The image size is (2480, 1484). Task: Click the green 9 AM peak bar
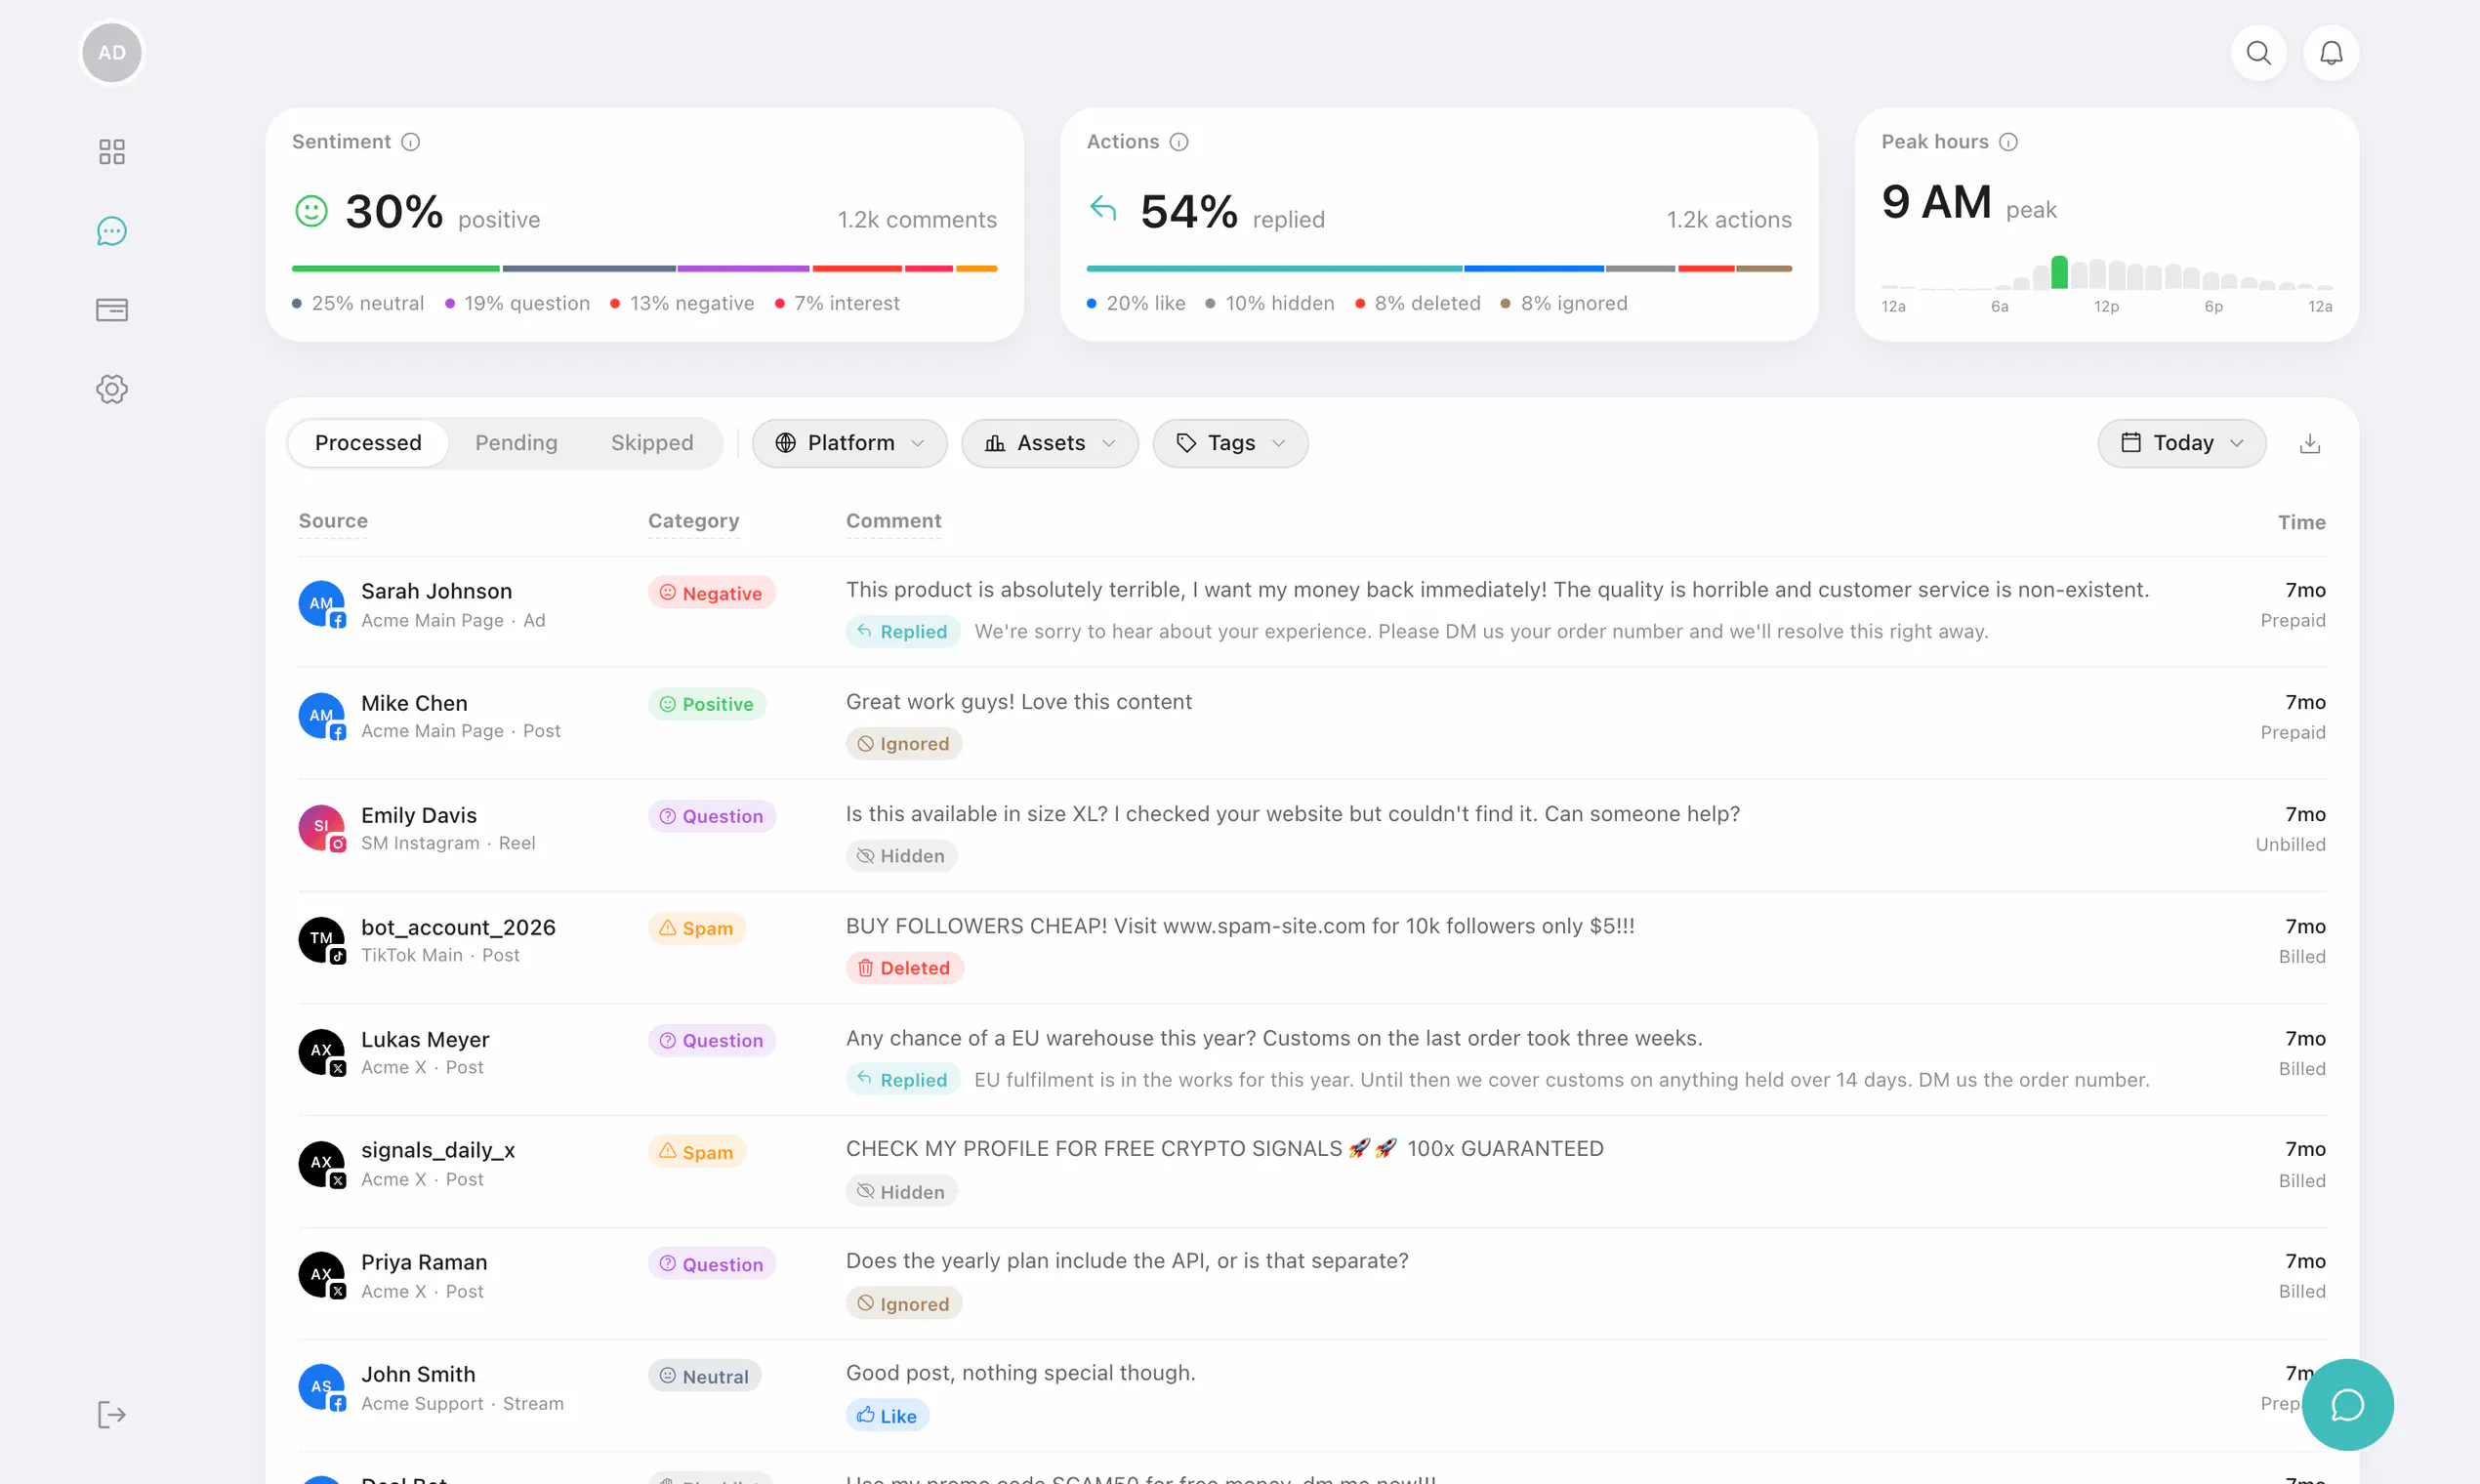pos(2059,273)
